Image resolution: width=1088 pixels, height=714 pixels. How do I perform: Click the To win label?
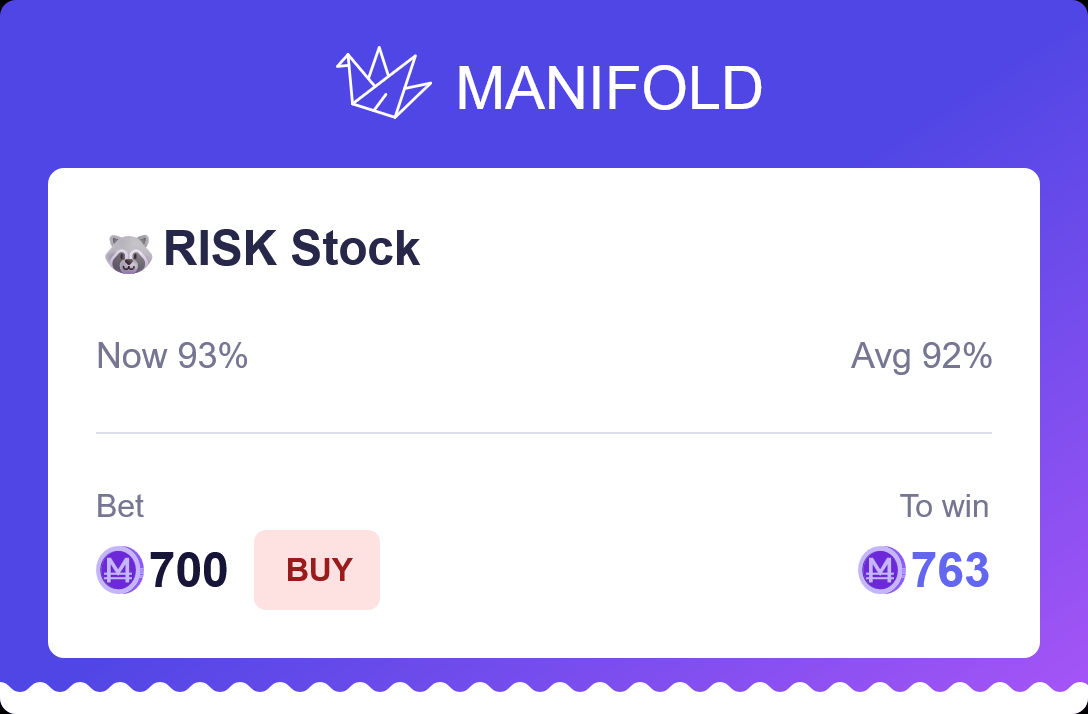[x=944, y=506]
